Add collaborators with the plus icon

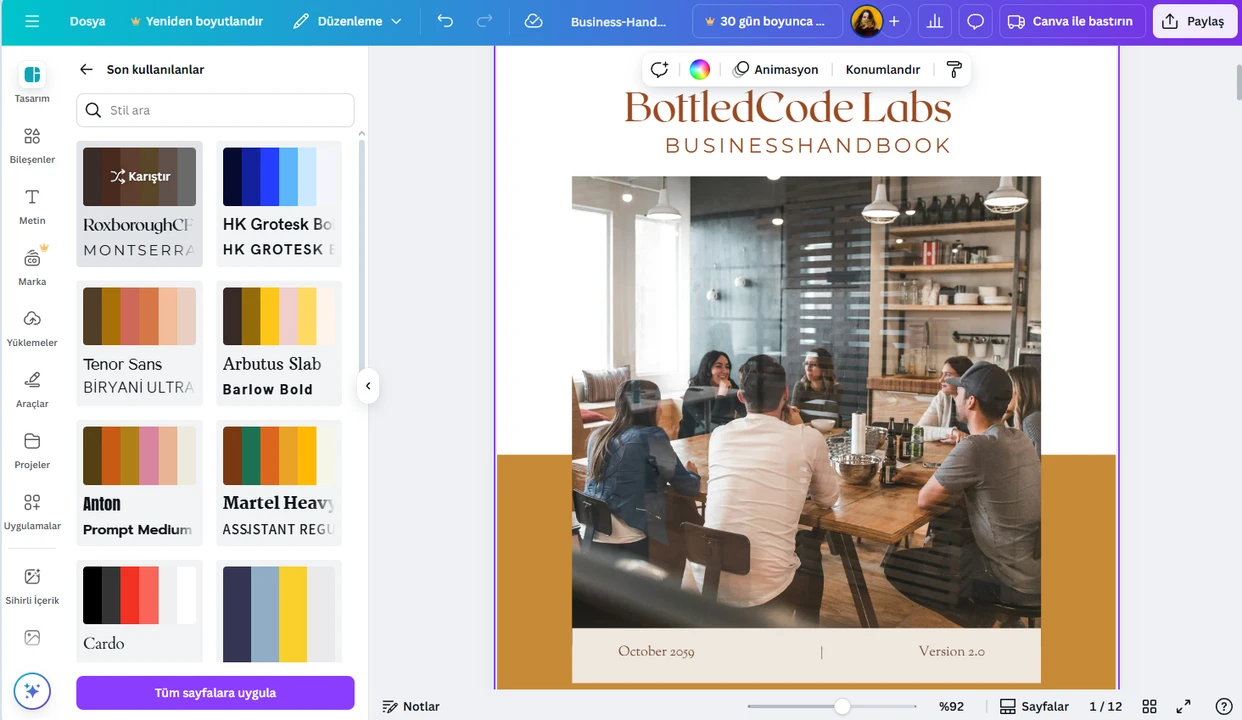pos(894,21)
